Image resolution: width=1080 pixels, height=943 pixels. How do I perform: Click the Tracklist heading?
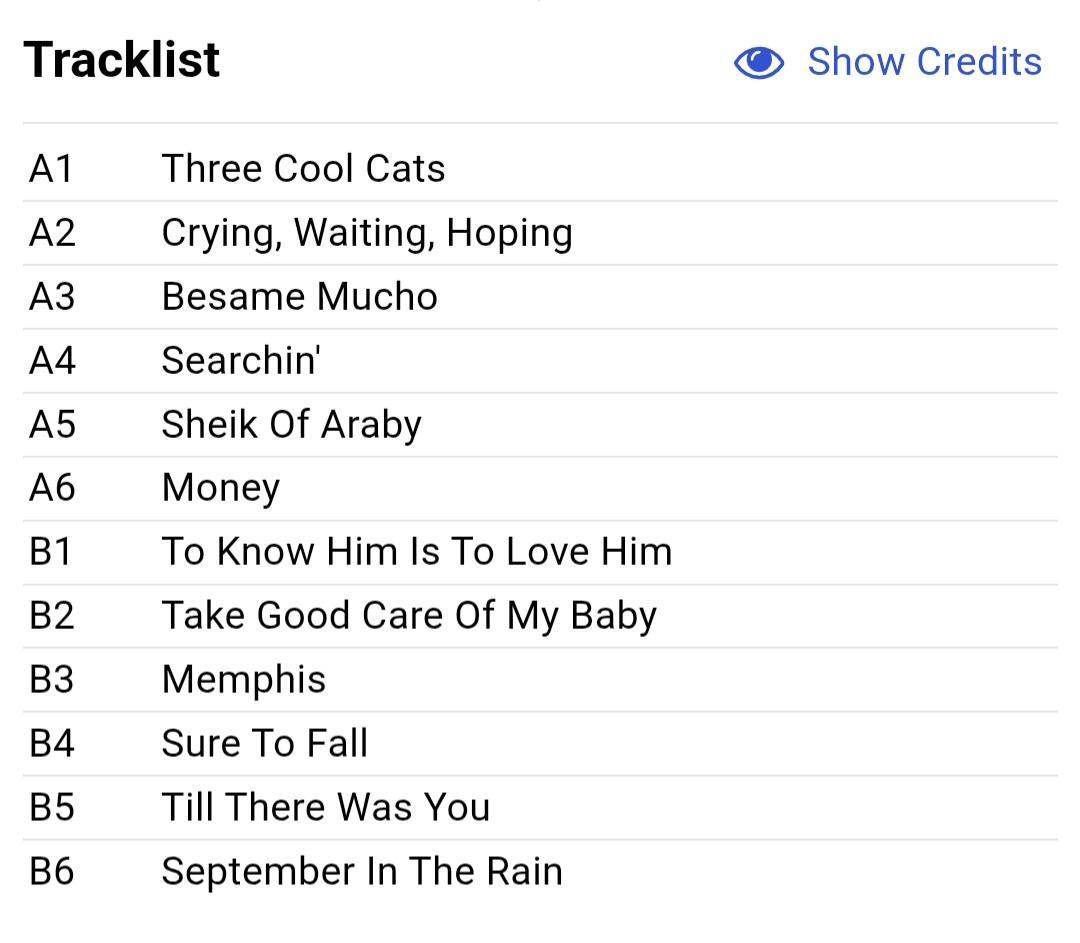click(x=122, y=60)
